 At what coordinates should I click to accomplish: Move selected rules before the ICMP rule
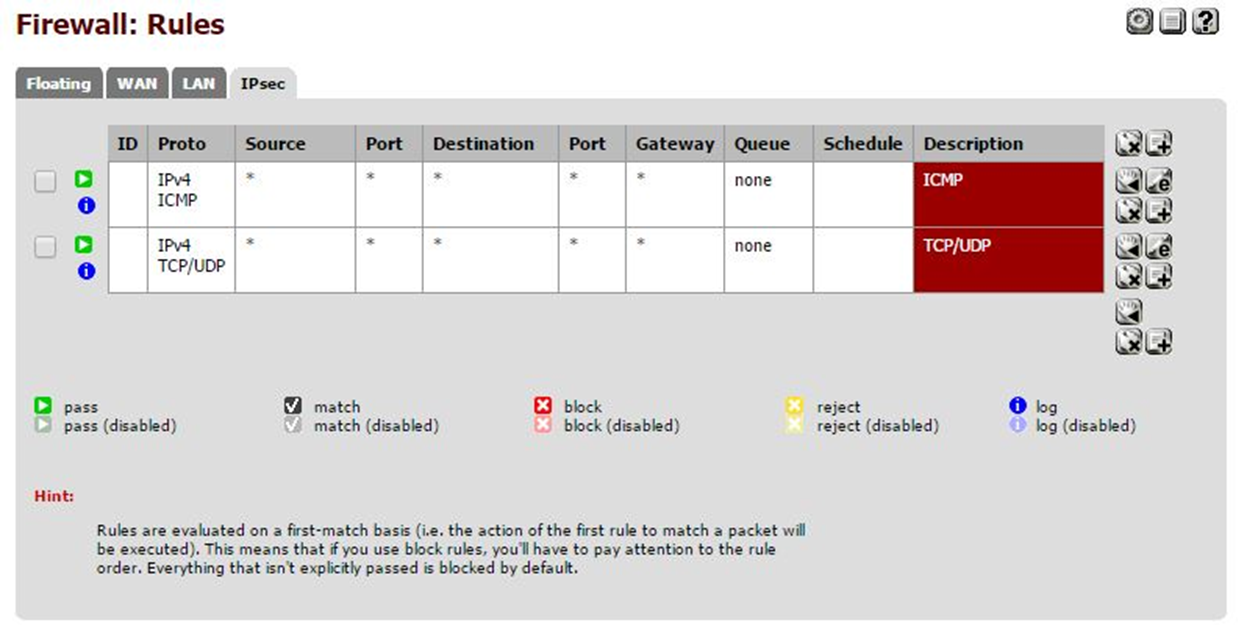(x=1129, y=182)
